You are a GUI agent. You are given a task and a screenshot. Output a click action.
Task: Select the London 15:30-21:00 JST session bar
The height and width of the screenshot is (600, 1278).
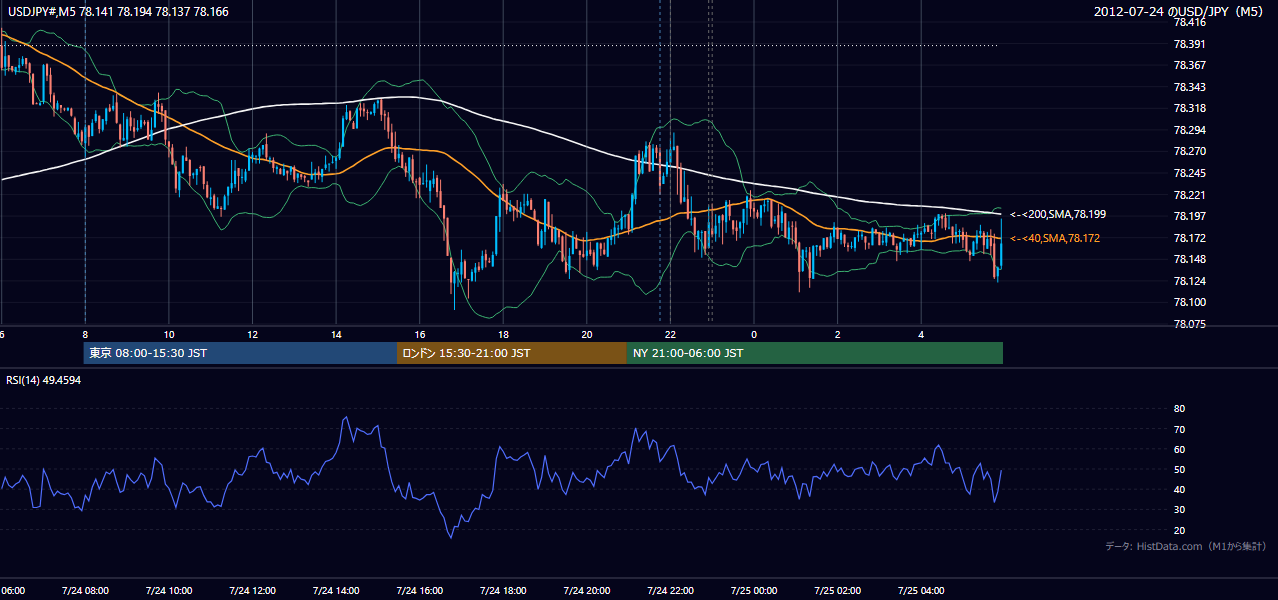[512, 353]
